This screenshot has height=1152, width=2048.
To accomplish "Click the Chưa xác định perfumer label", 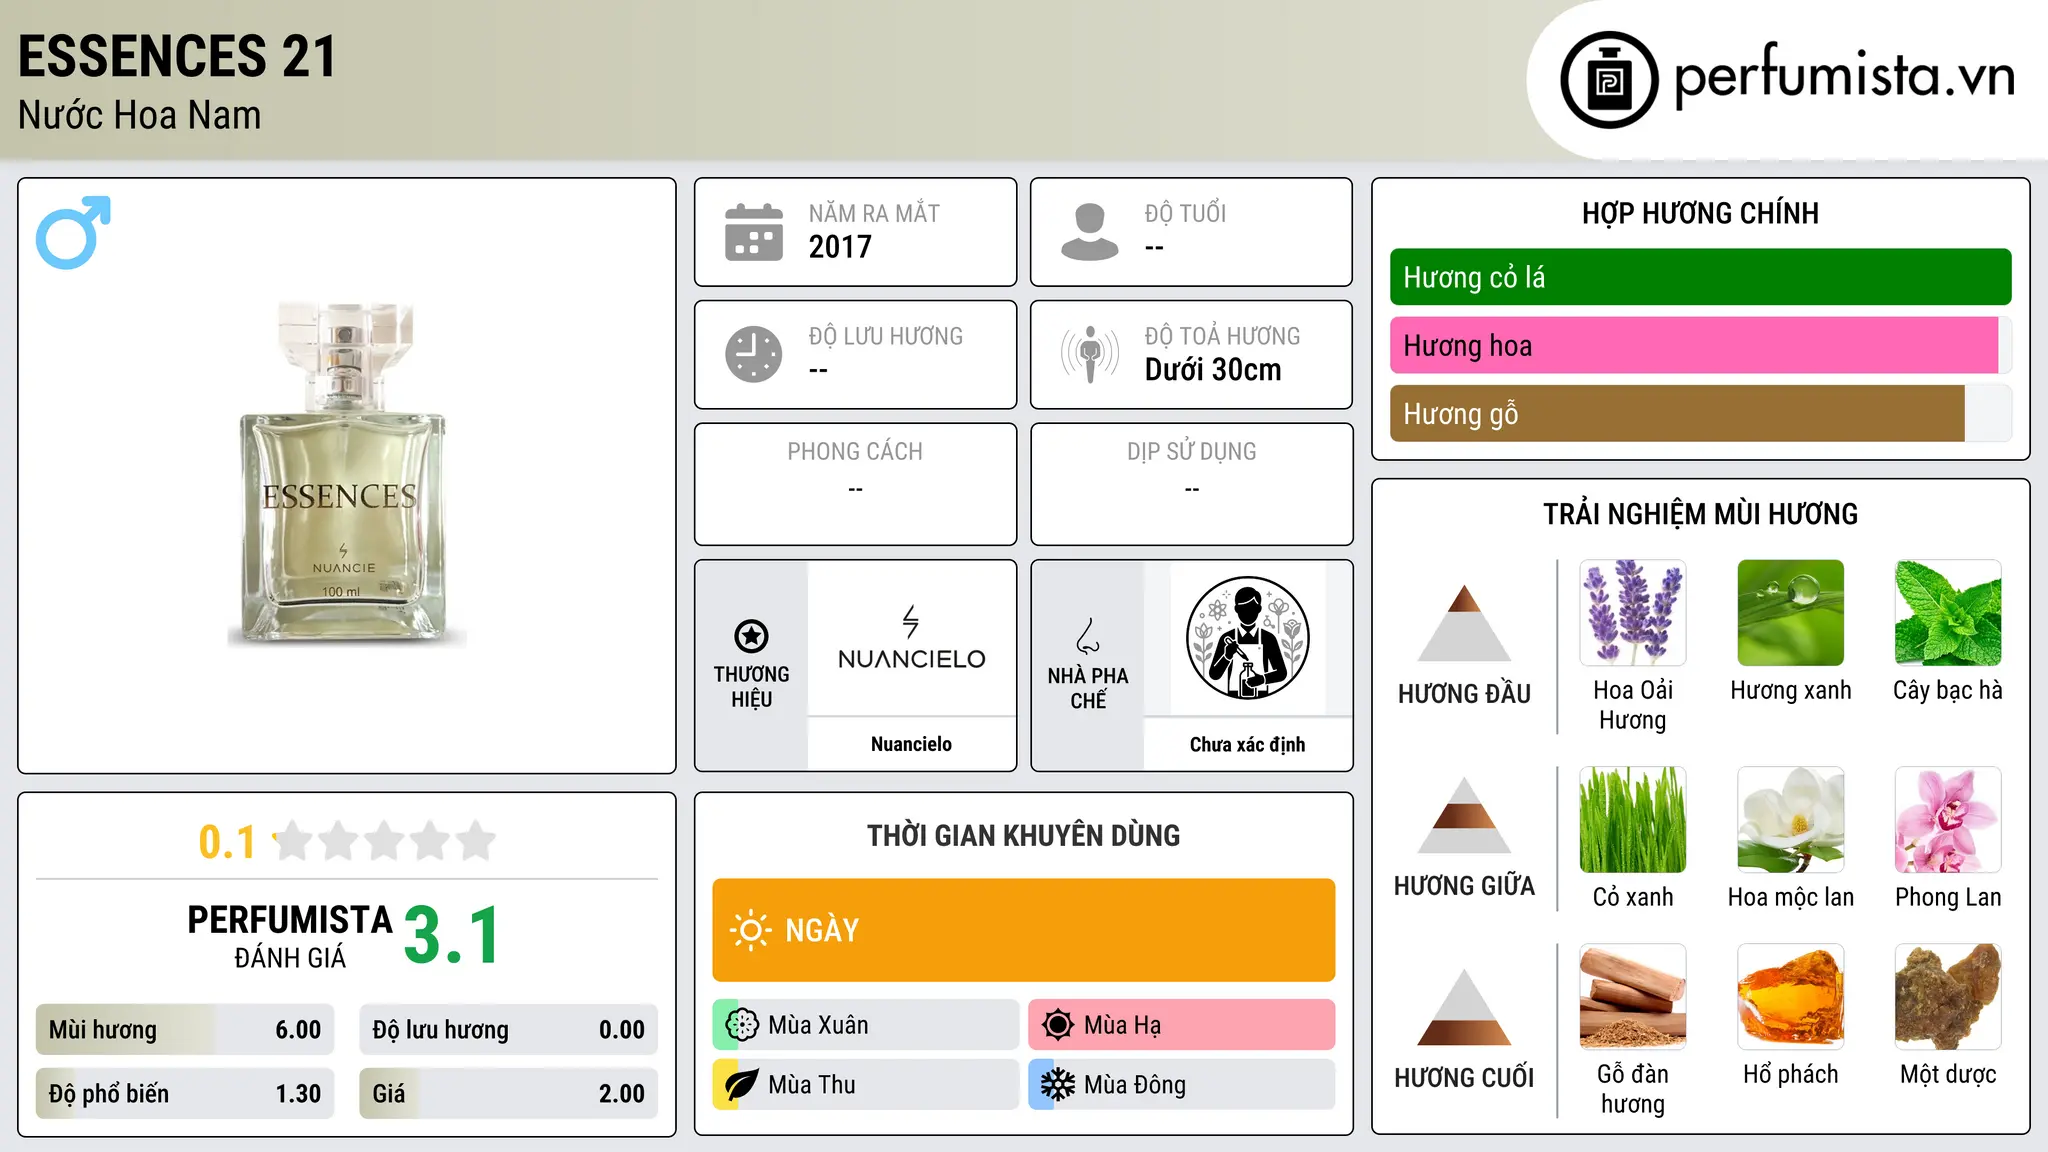I will click(1247, 744).
